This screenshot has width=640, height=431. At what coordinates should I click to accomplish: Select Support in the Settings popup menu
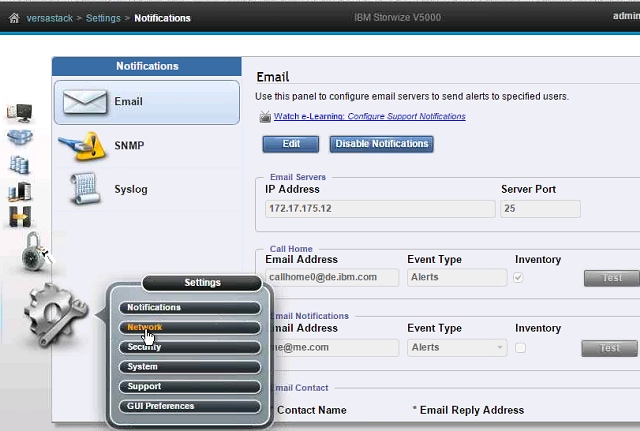coord(190,387)
